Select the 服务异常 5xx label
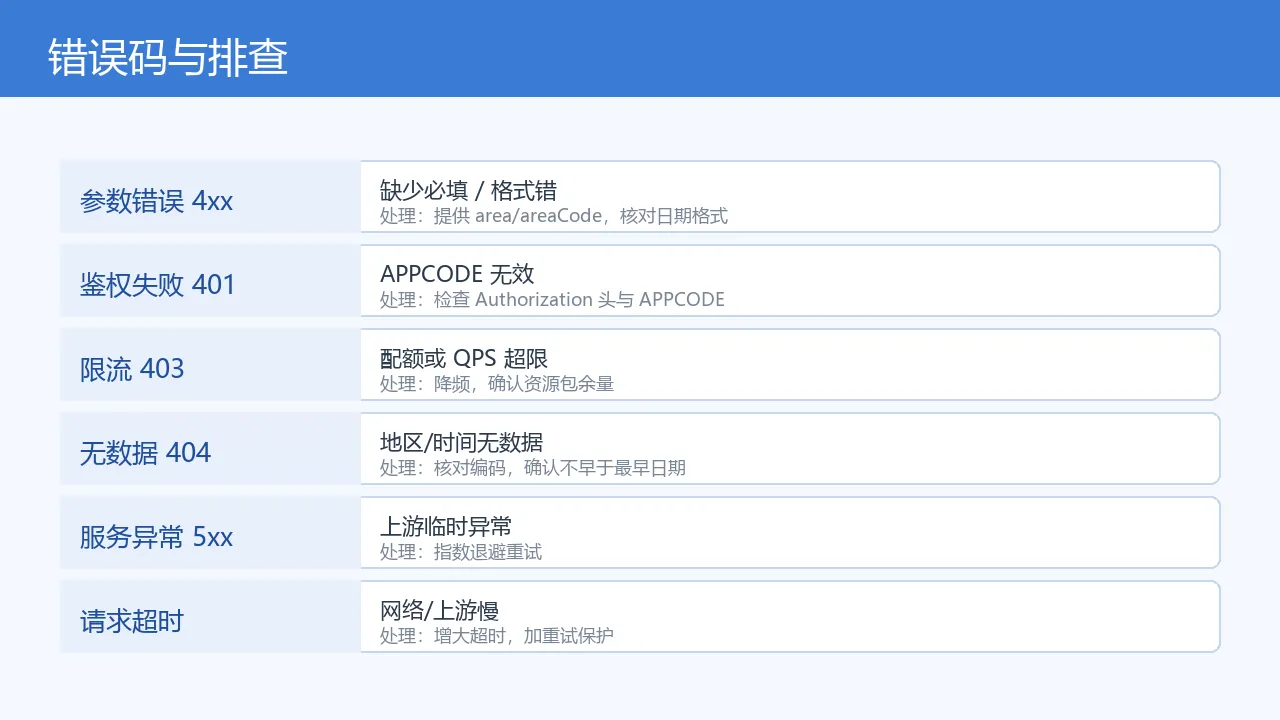 pos(156,537)
